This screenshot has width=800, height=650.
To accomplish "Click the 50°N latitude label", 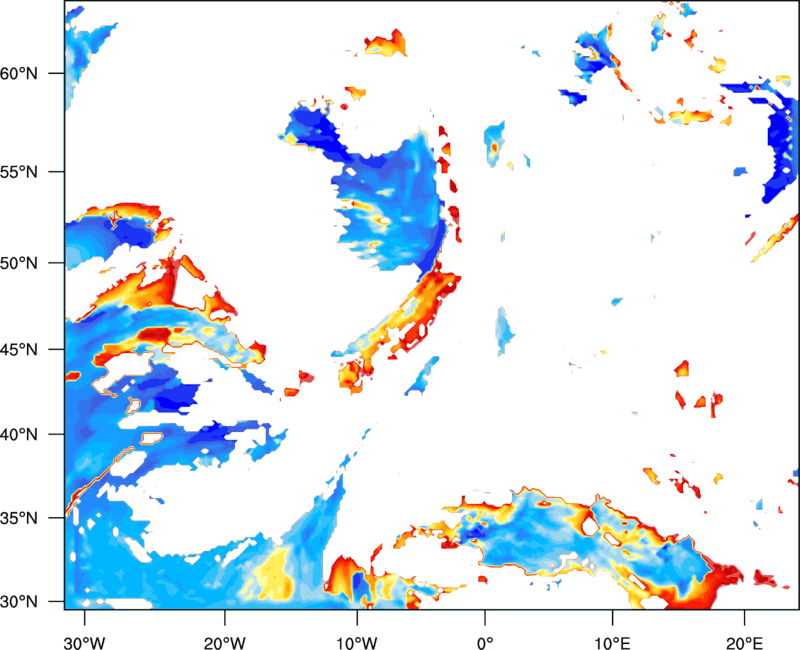I will 19,263.
